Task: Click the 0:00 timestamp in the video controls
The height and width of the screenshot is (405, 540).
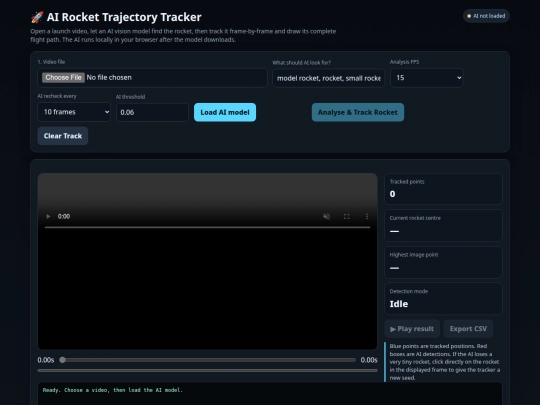Action: (64, 216)
